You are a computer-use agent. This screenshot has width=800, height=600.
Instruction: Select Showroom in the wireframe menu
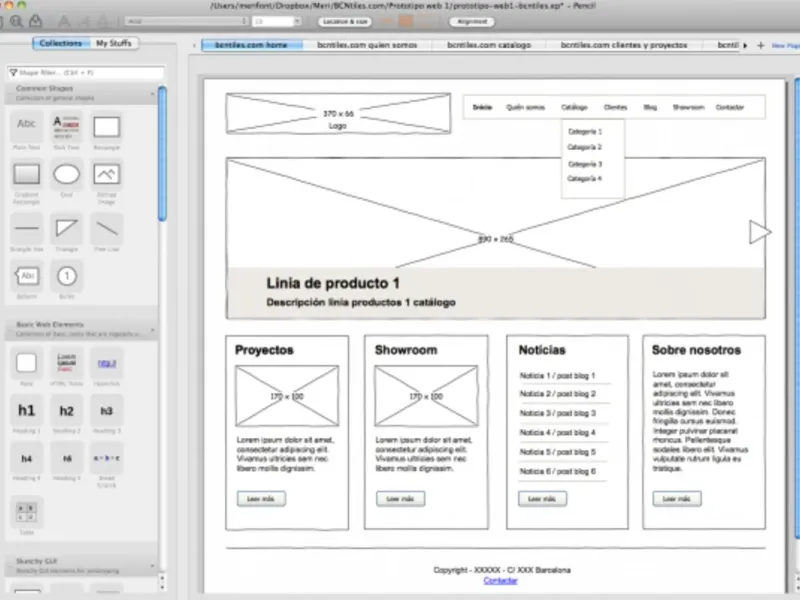tap(688, 107)
